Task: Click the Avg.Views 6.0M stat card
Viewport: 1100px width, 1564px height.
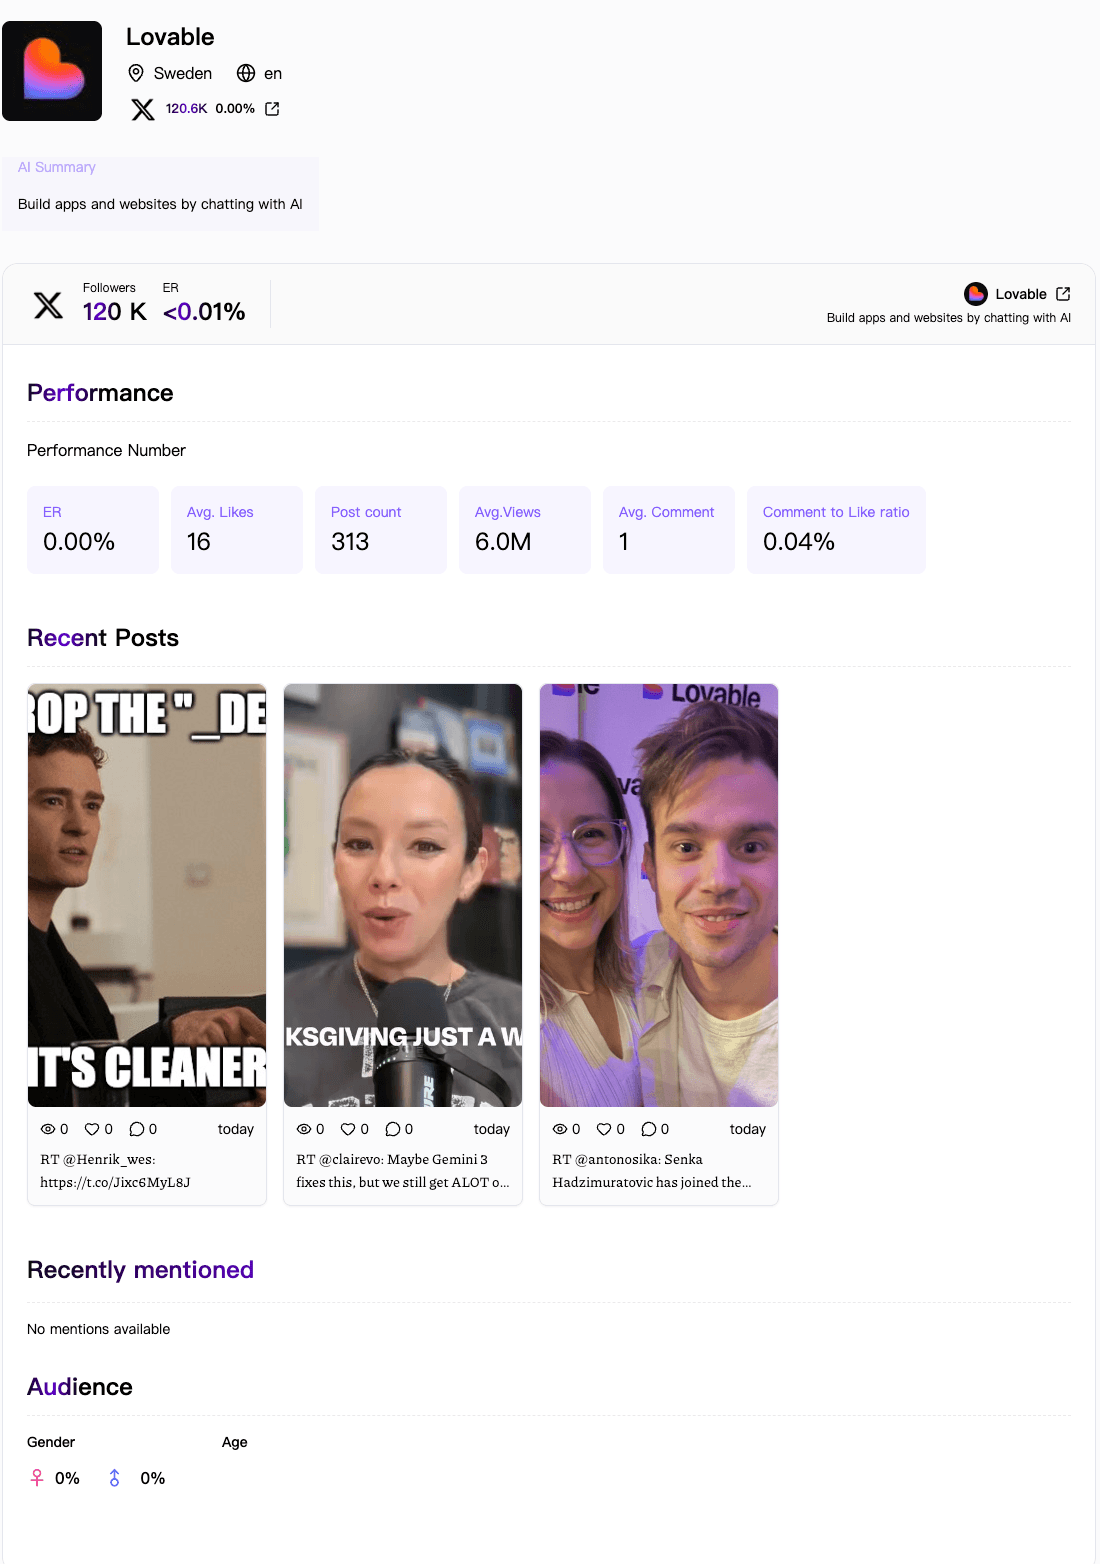Action: (x=525, y=530)
